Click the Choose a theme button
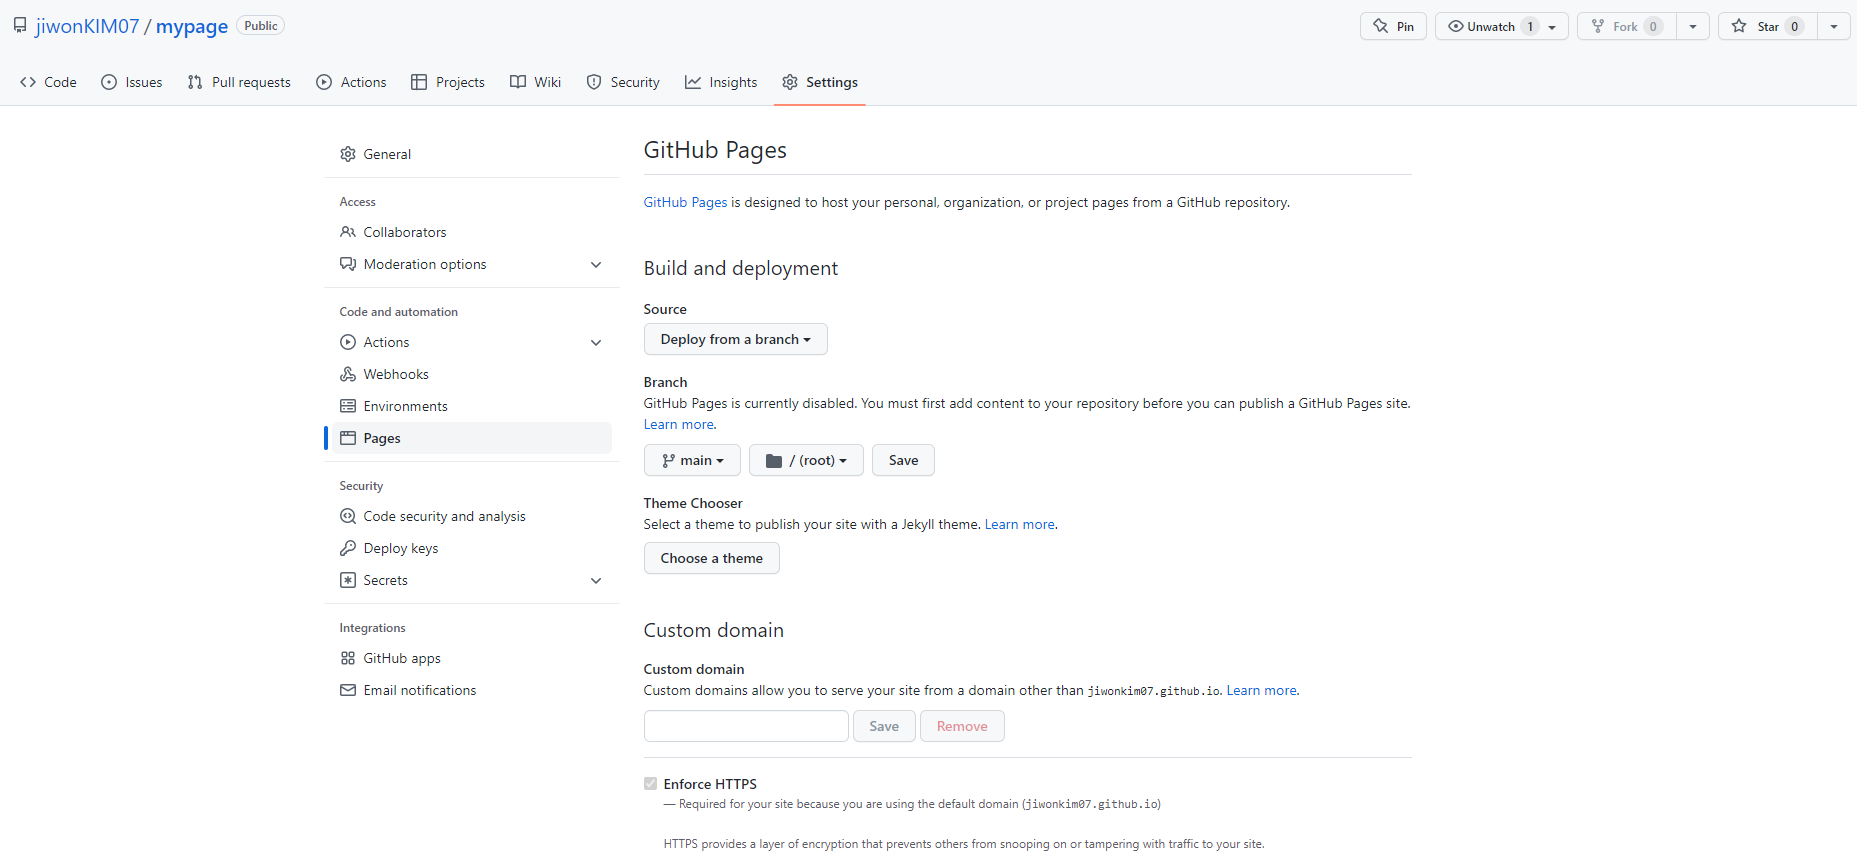The image size is (1857, 852). coord(711,558)
